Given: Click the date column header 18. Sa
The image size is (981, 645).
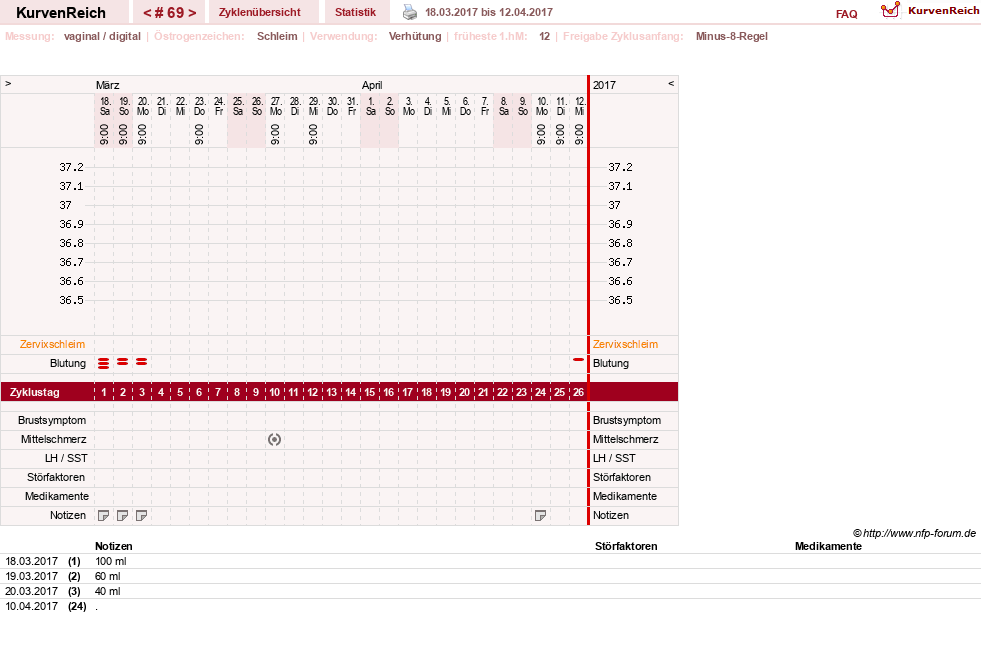Looking at the screenshot, I should click(x=105, y=106).
